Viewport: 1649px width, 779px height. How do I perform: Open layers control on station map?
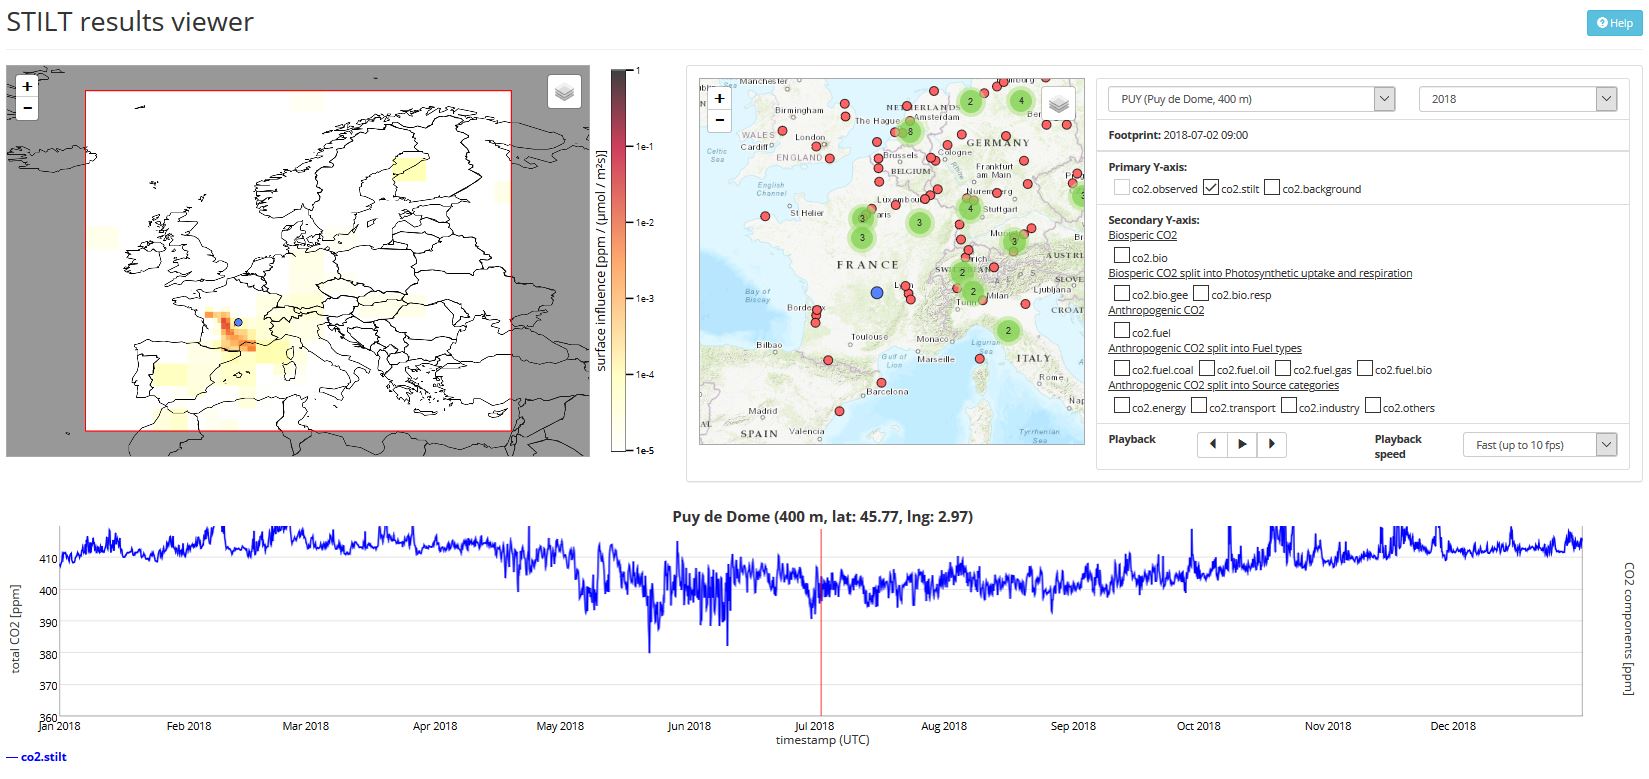pyautogui.click(x=1058, y=104)
